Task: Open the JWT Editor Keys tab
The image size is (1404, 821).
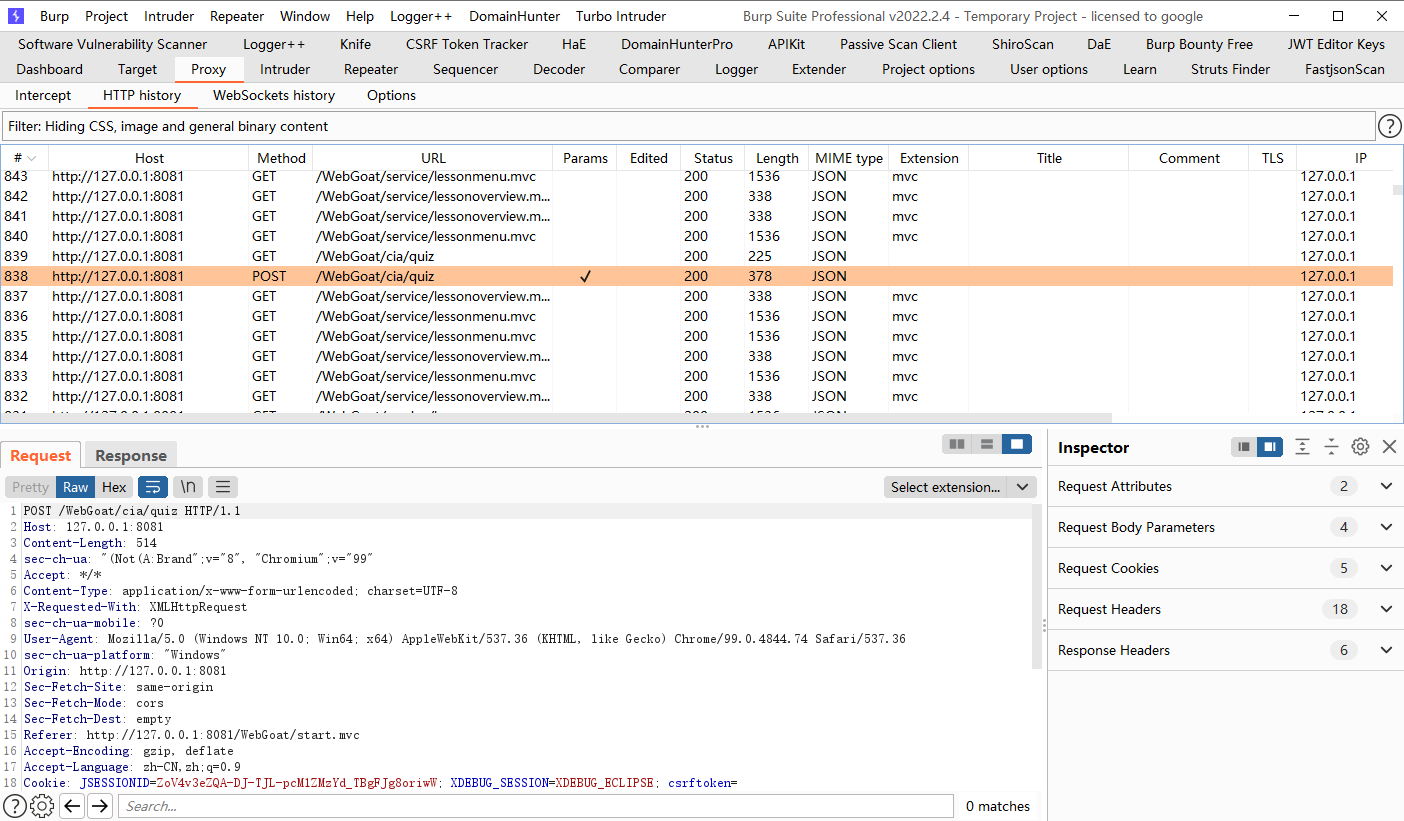Action: click(1336, 44)
